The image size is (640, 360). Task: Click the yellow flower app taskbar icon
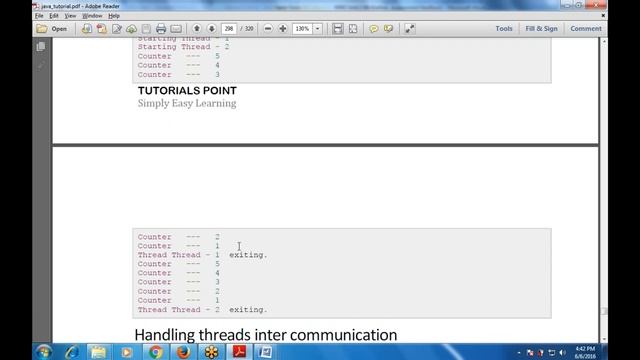[x=211, y=352]
